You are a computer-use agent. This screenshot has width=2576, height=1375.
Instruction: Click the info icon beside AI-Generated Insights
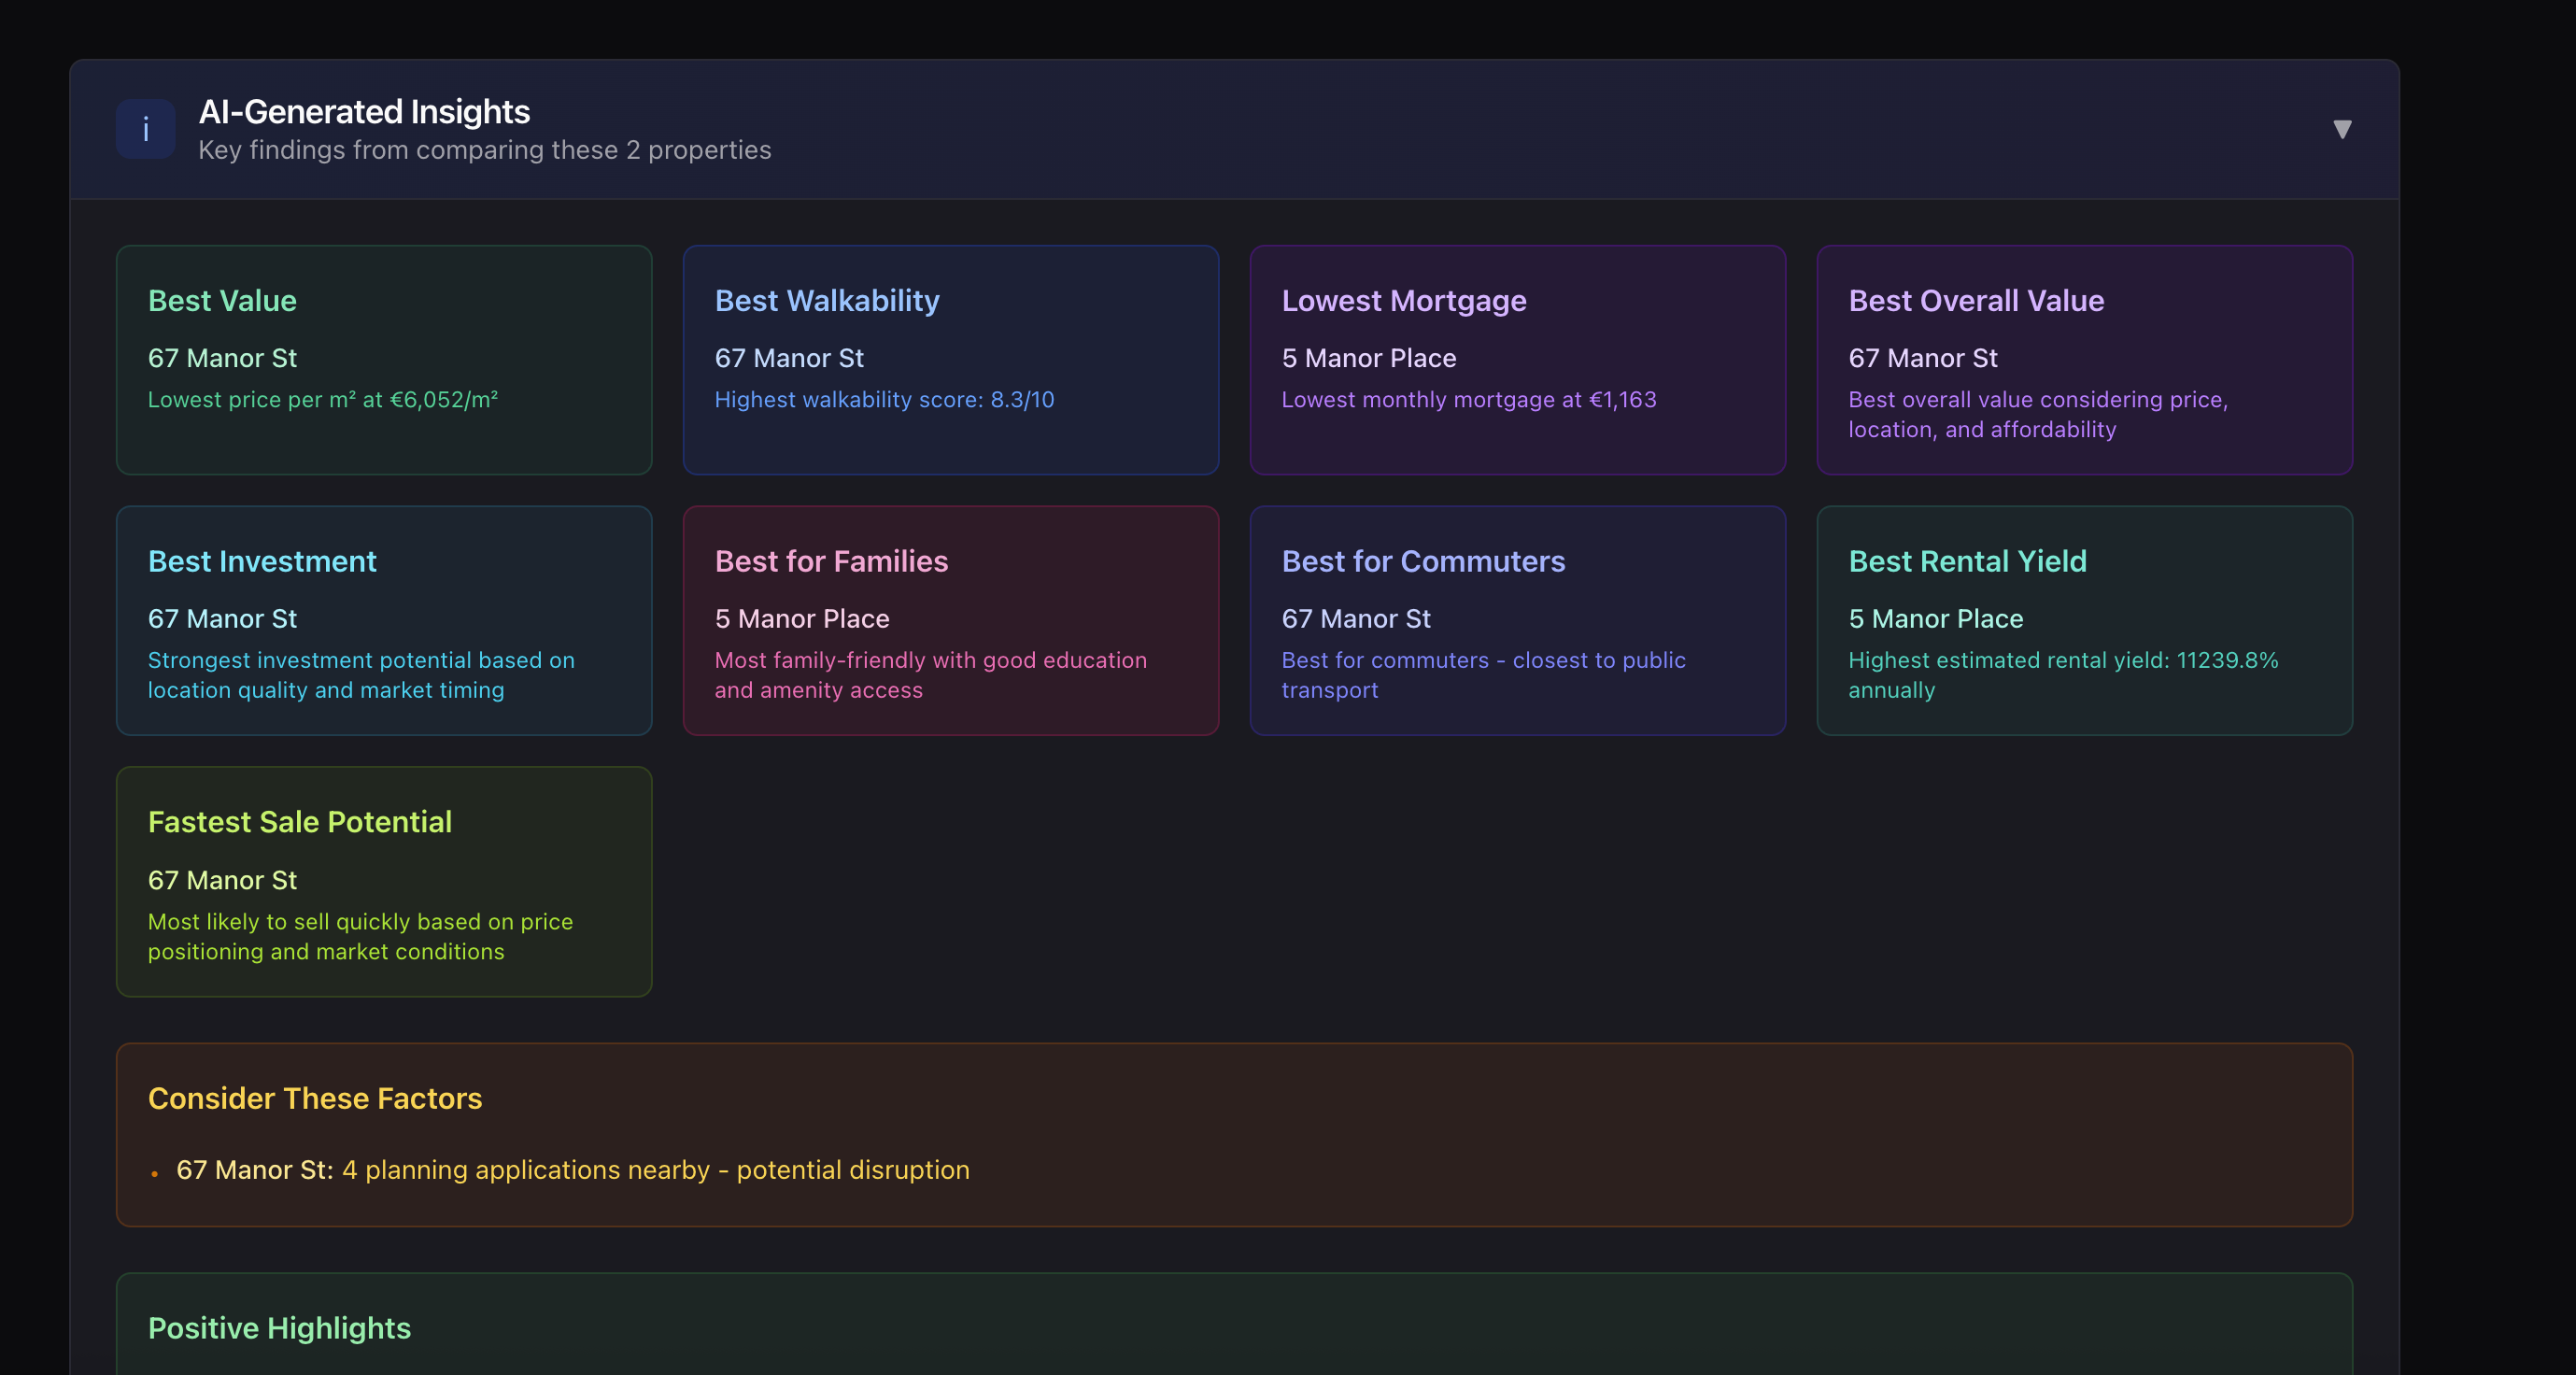[145, 128]
